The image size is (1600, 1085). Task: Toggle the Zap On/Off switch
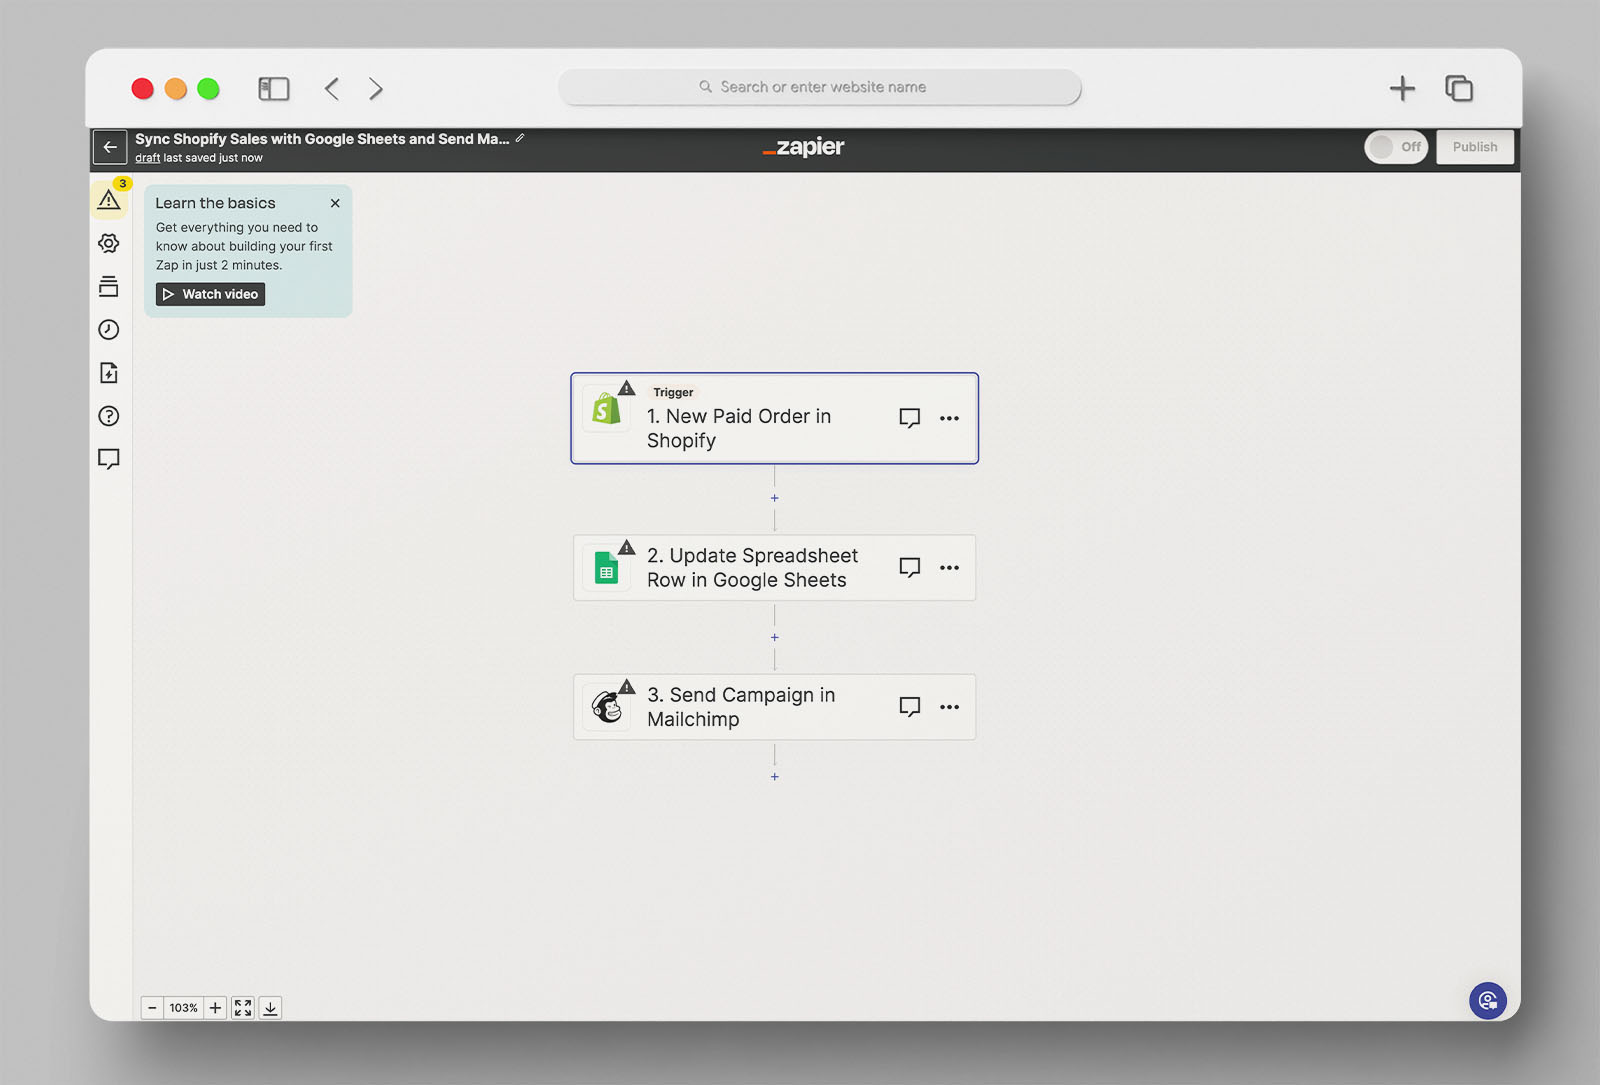(x=1396, y=147)
